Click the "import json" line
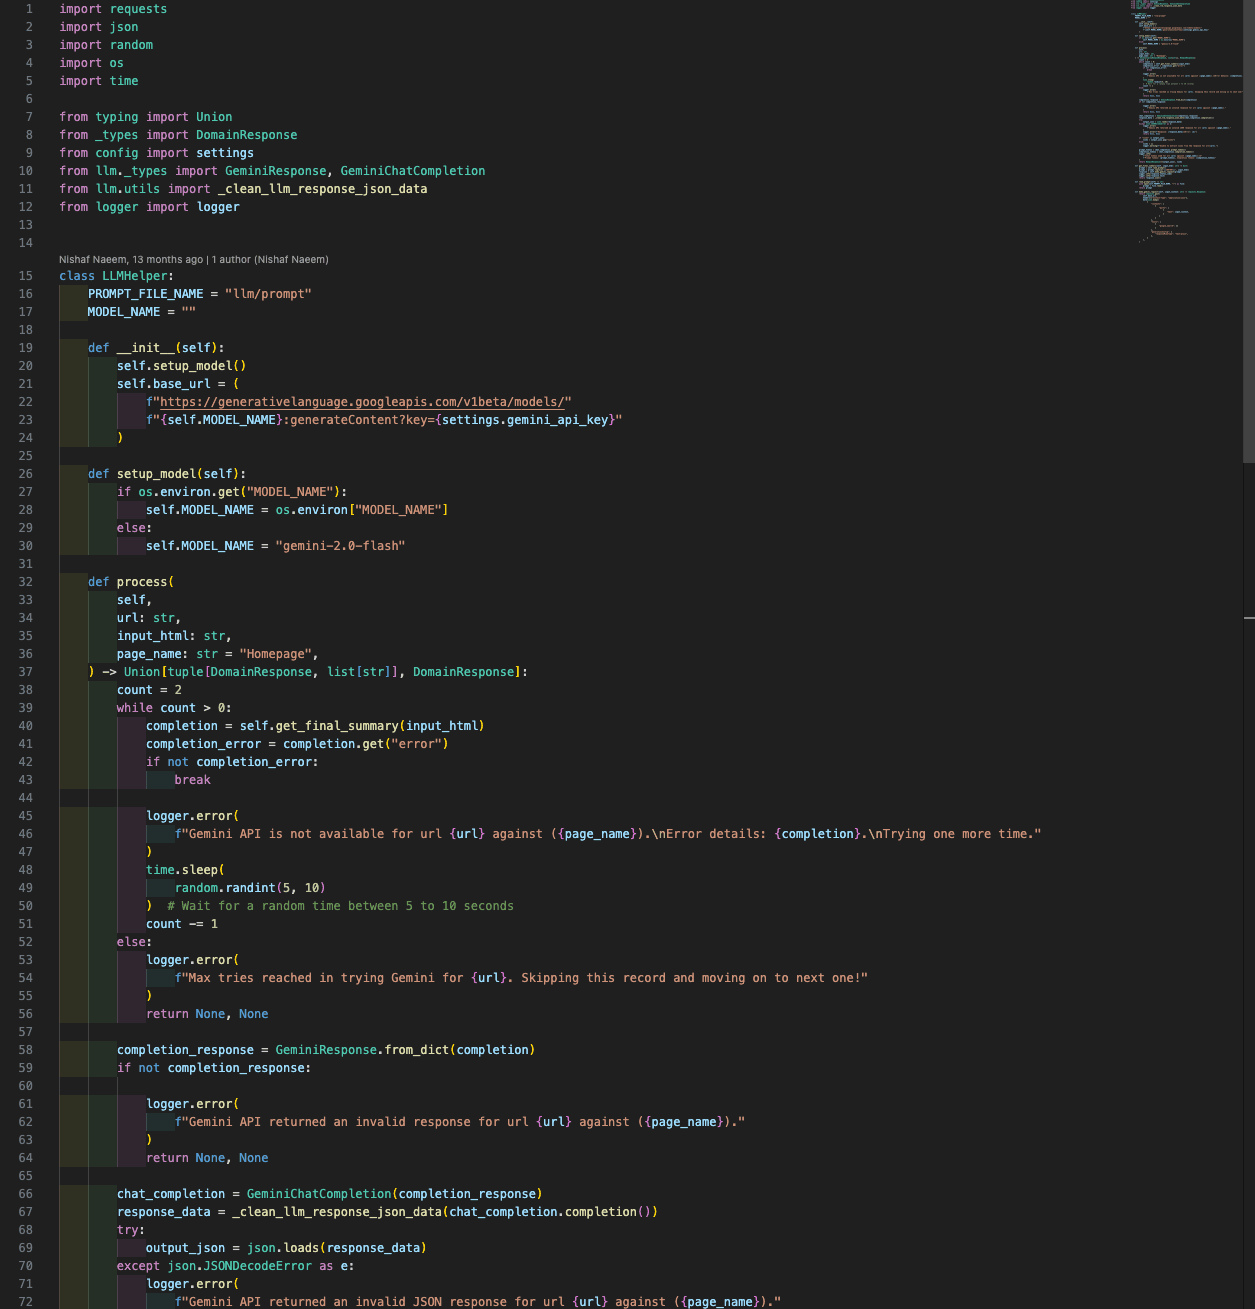Viewport: 1255px width, 1309px height. 99,27
